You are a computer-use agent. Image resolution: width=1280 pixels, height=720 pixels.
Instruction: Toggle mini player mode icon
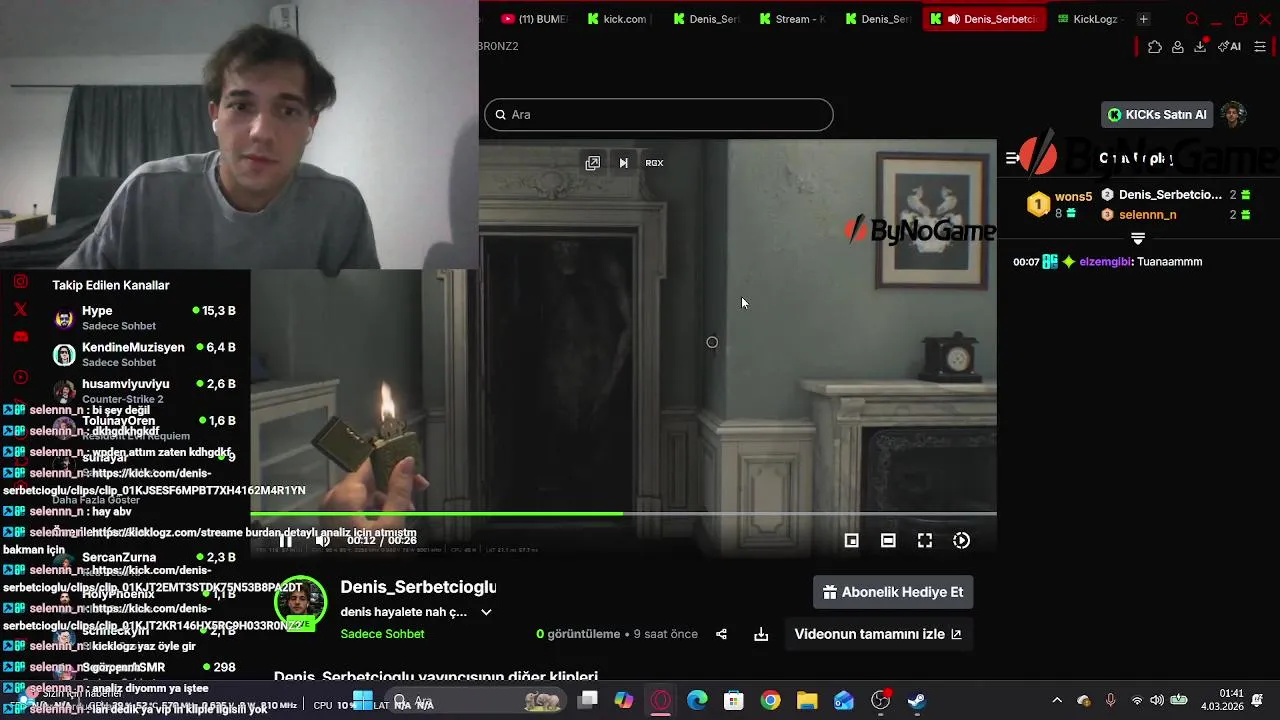(x=851, y=541)
